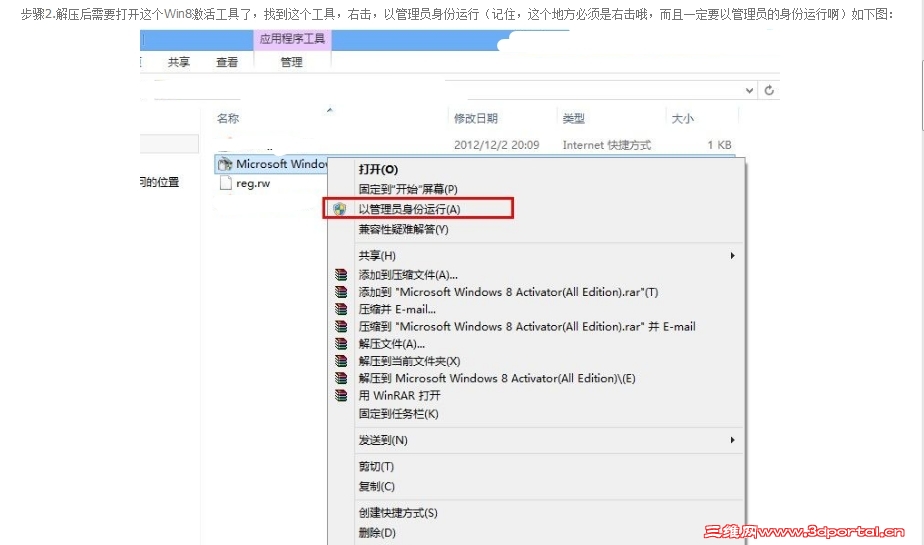Choose 以管理员身份运行(A) in context menu
The width and height of the screenshot is (924, 545).
(x=409, y=209)
